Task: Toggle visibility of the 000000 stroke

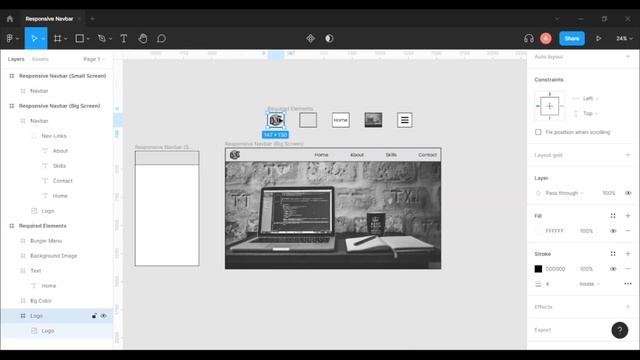Action: [x=613, y=269]
